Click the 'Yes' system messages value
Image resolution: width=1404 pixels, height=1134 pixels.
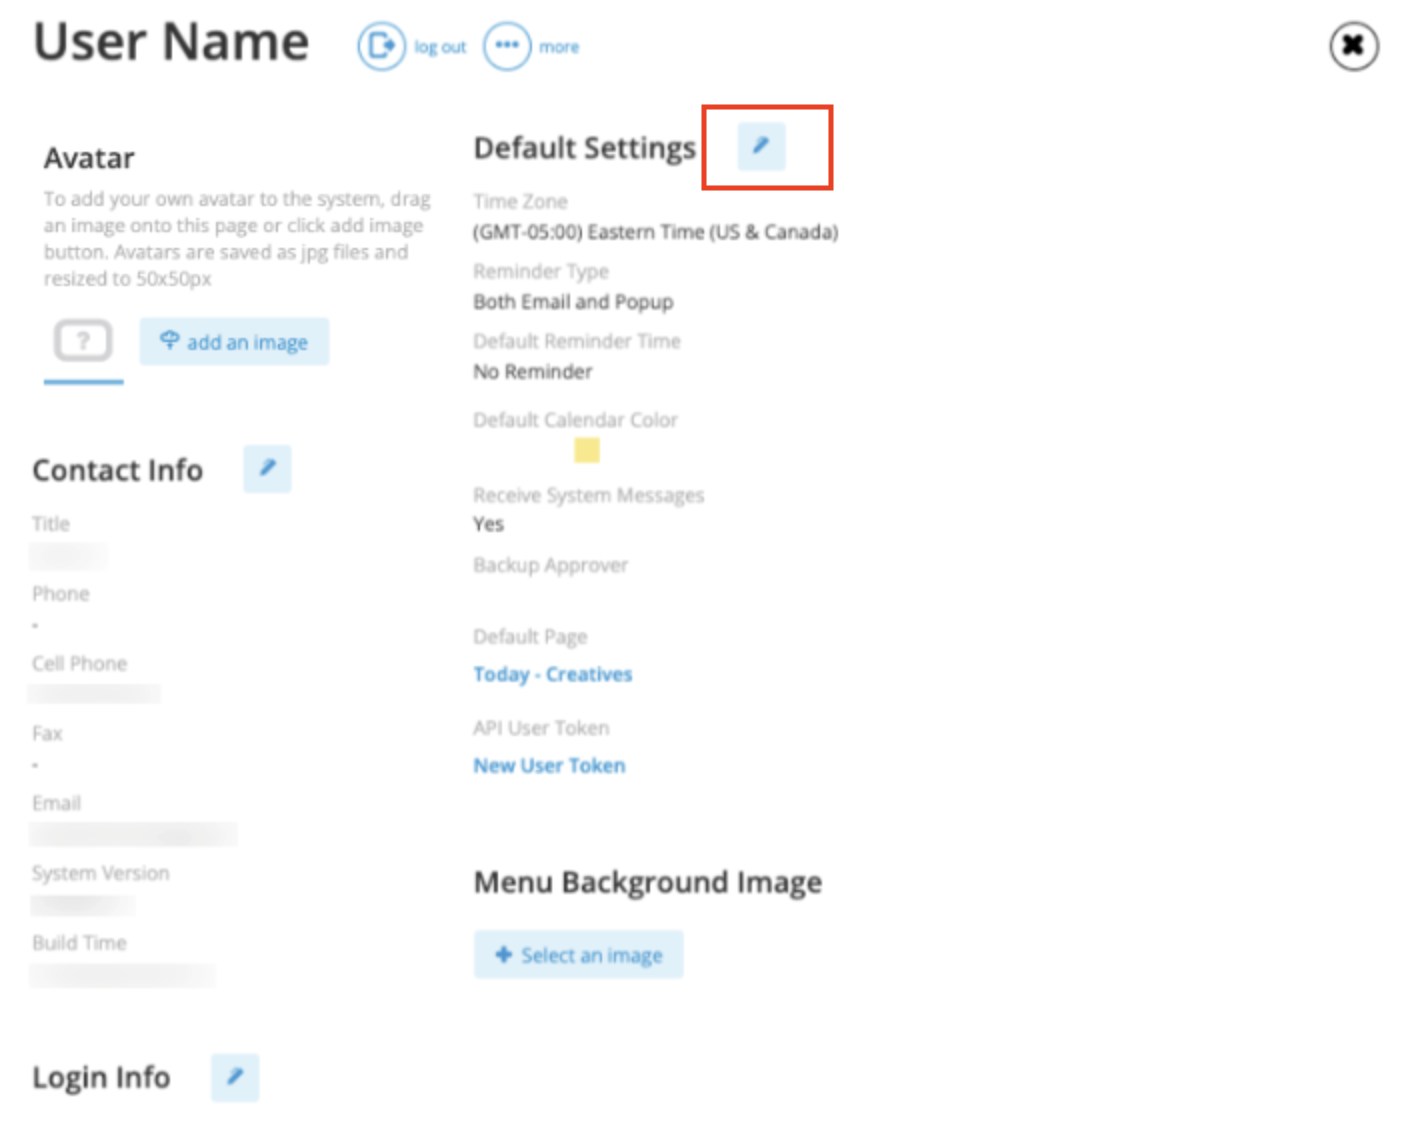coord(489,524)
